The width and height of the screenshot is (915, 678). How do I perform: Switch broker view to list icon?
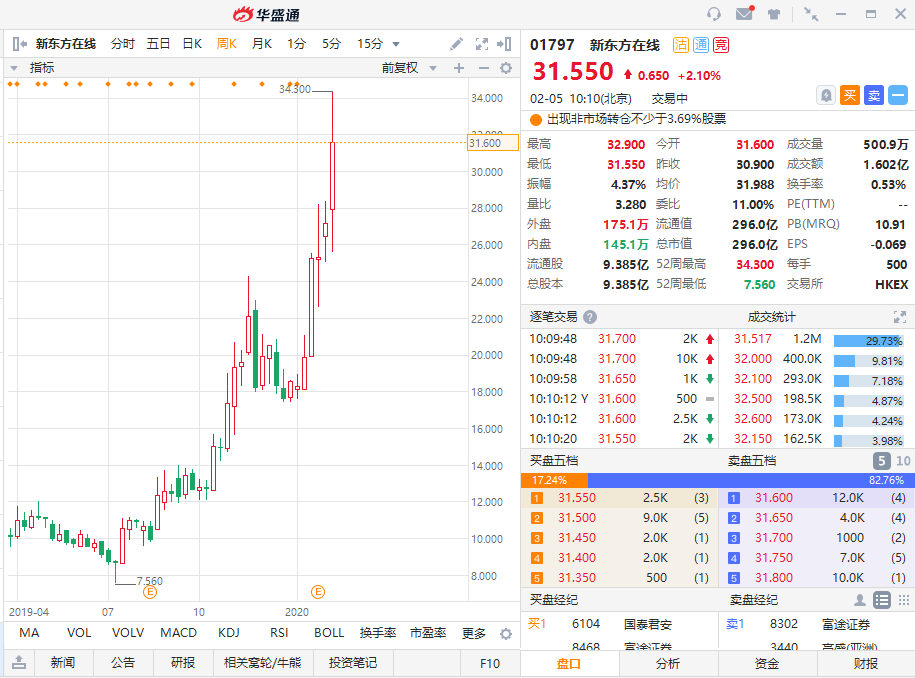click(x=882, y=600)
